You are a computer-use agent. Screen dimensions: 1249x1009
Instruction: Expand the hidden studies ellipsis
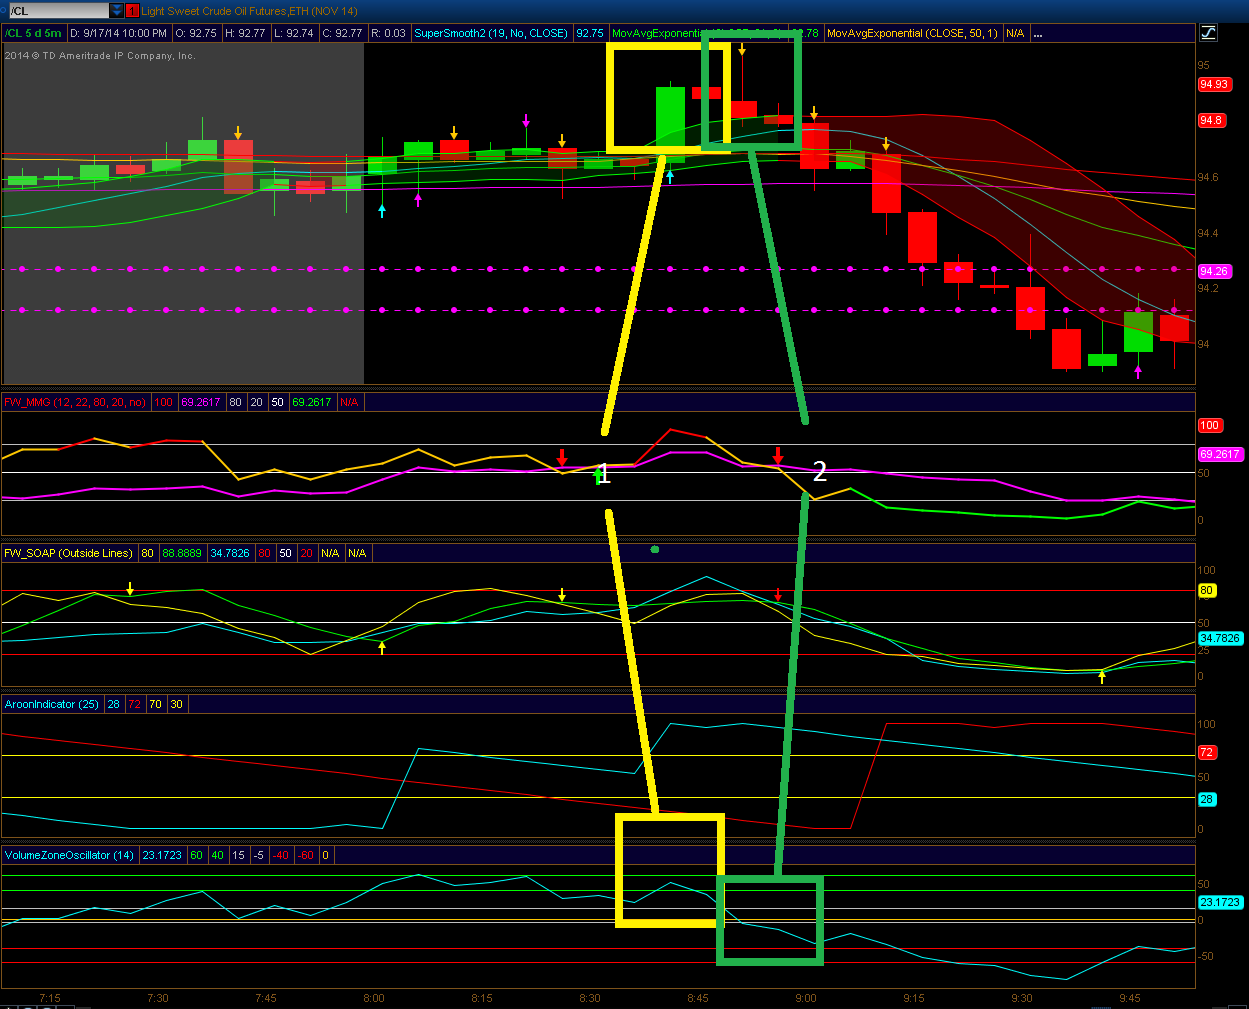coord(1038,34)
